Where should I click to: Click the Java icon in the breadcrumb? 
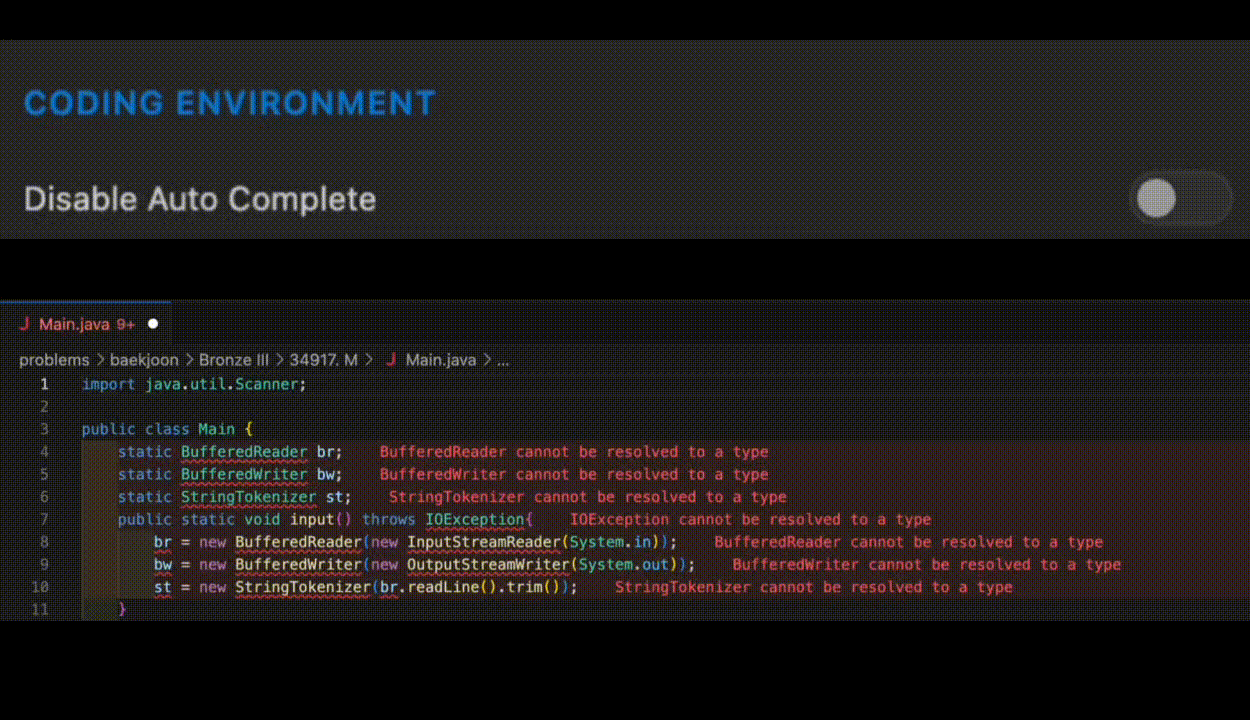pos(391,360)
